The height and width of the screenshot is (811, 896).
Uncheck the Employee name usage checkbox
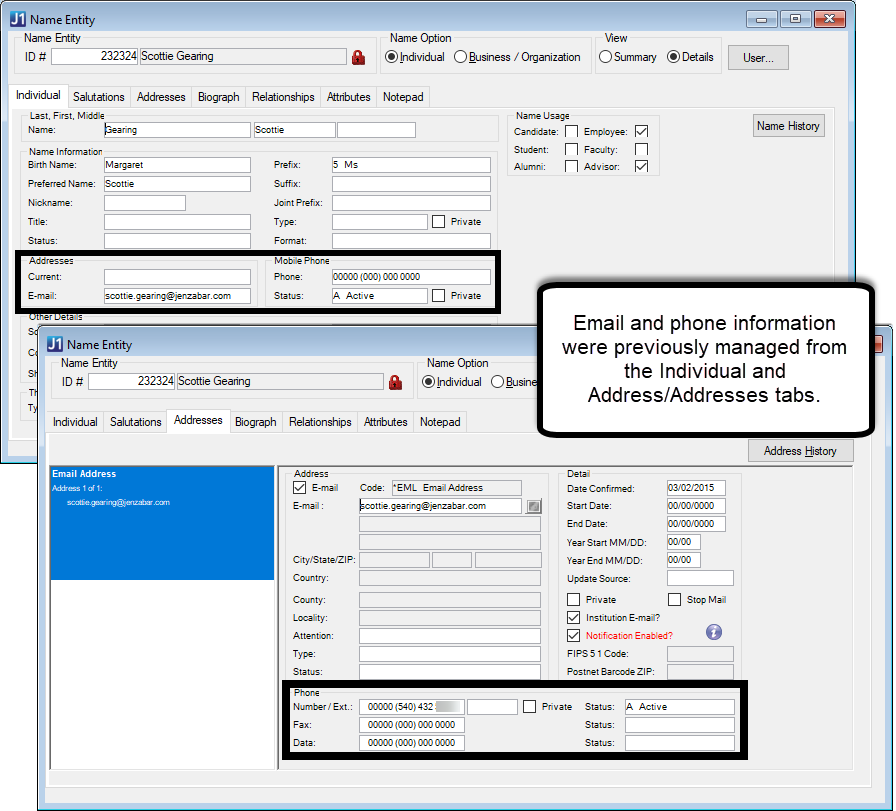640,130
